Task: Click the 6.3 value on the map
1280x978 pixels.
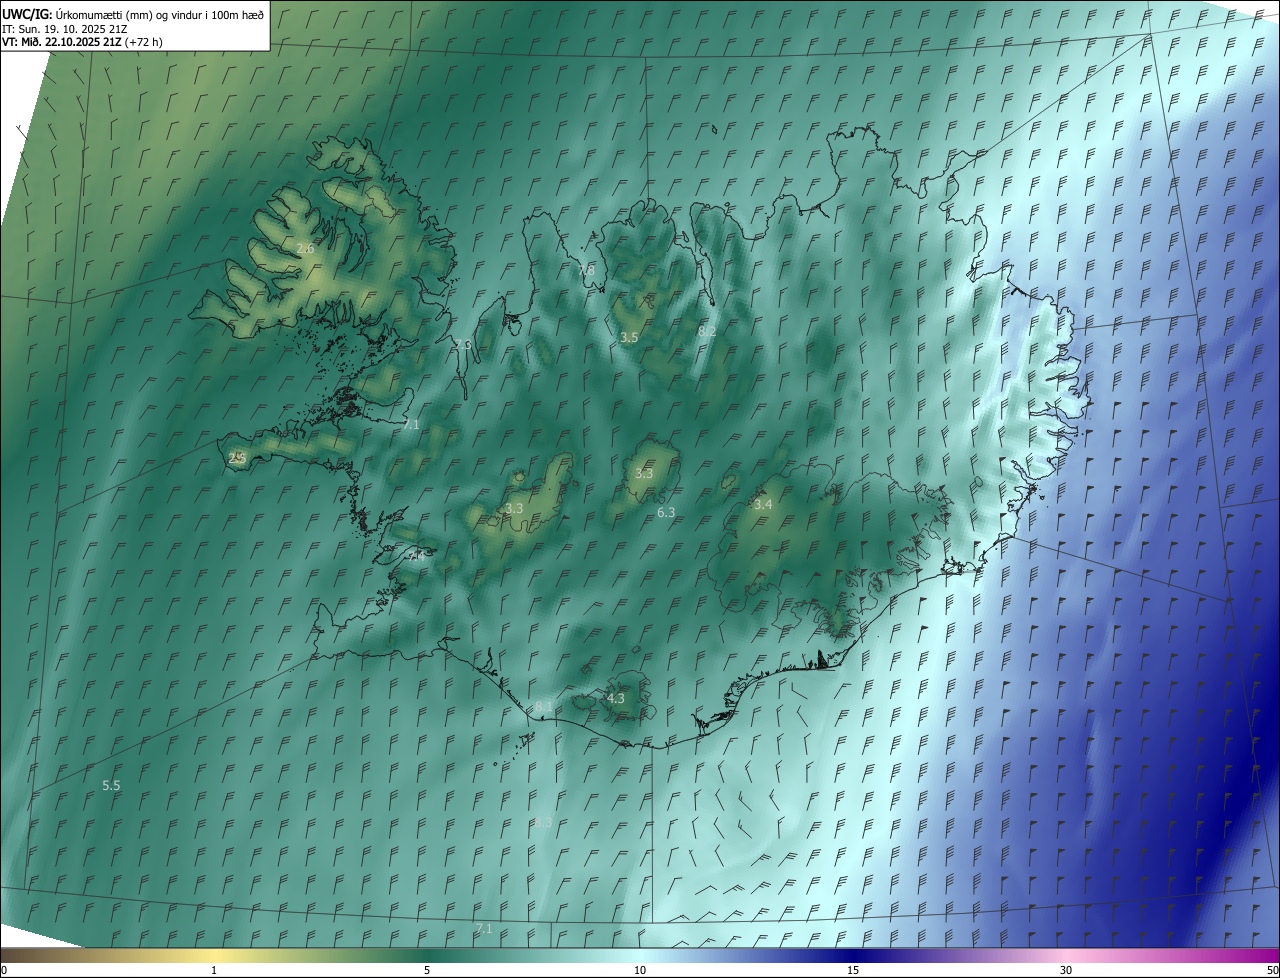Action: (x=666, y=512)
